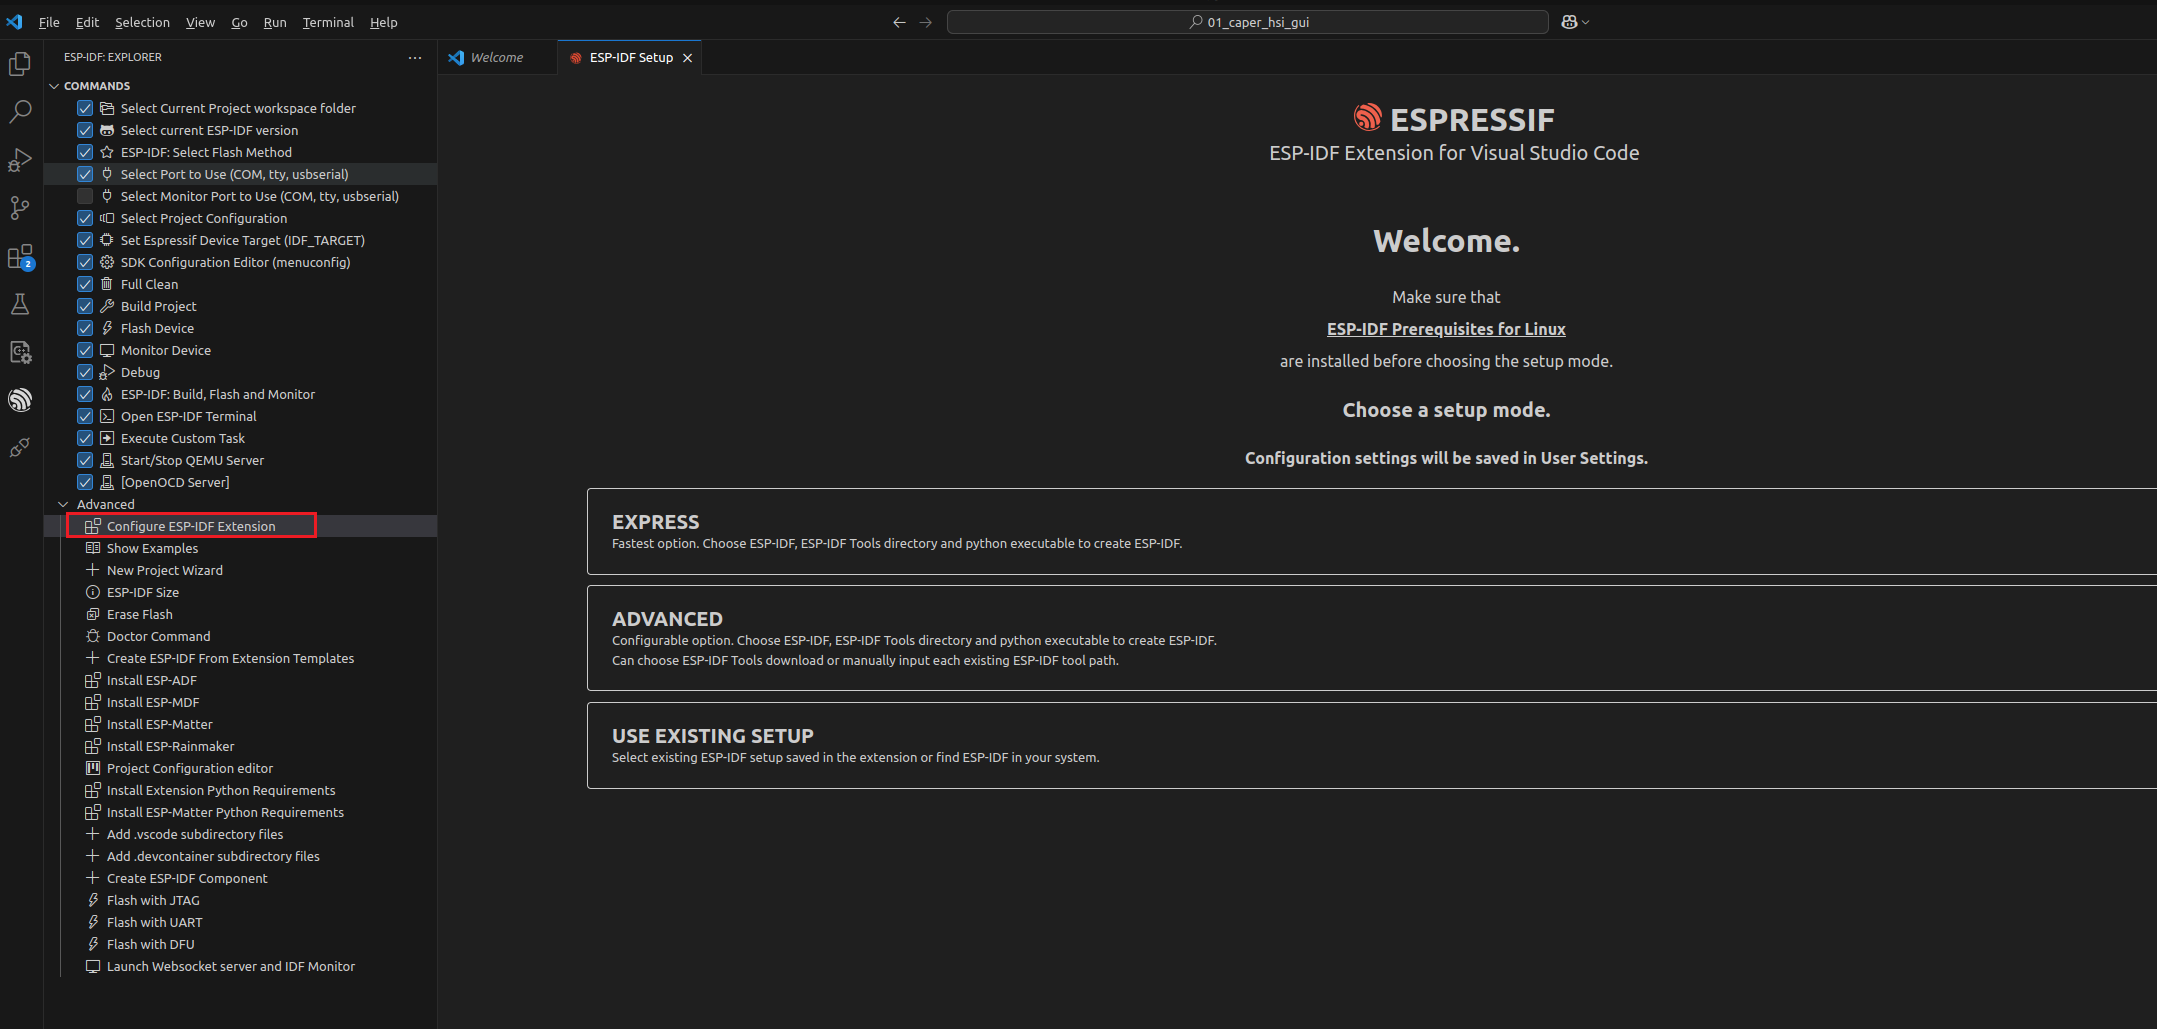Viewport: 2157px width, 1029px height.
Task: Click the Monitor Device screen icon
Action: pyautogui.click(x=107, y=350)
